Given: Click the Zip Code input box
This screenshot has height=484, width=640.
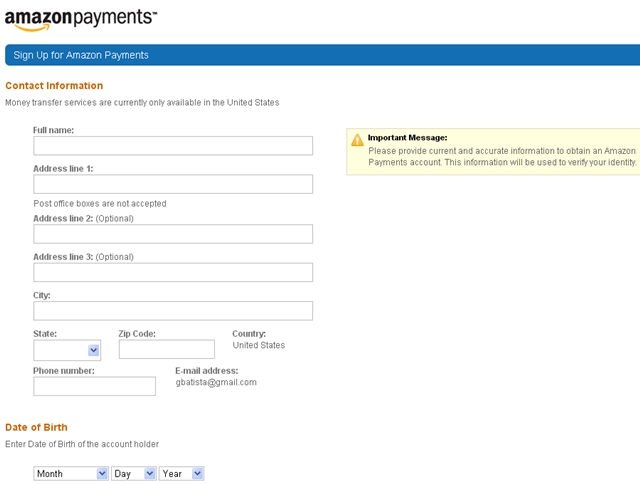Looking at the screenshot, I should click(167, 349).
